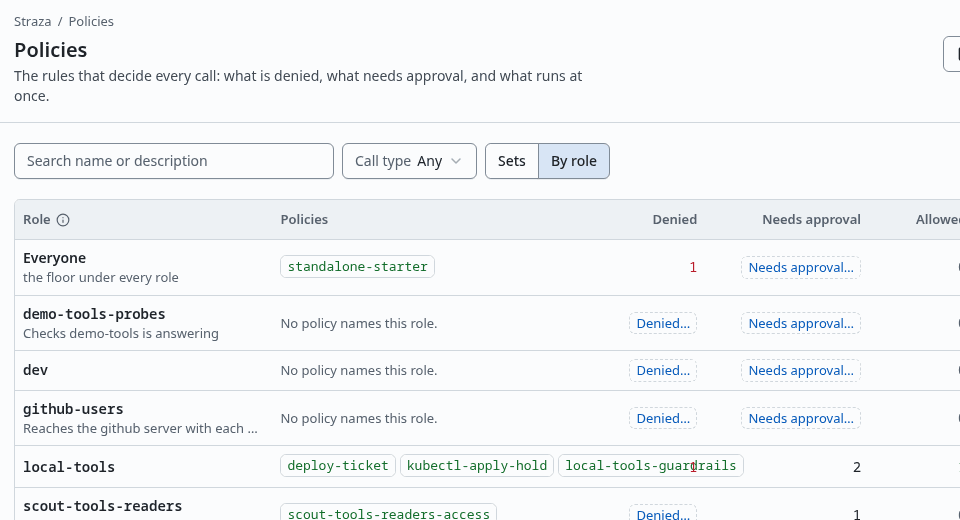Click the Policies column header
960x520 pixels.
click(x=304, y=219)
